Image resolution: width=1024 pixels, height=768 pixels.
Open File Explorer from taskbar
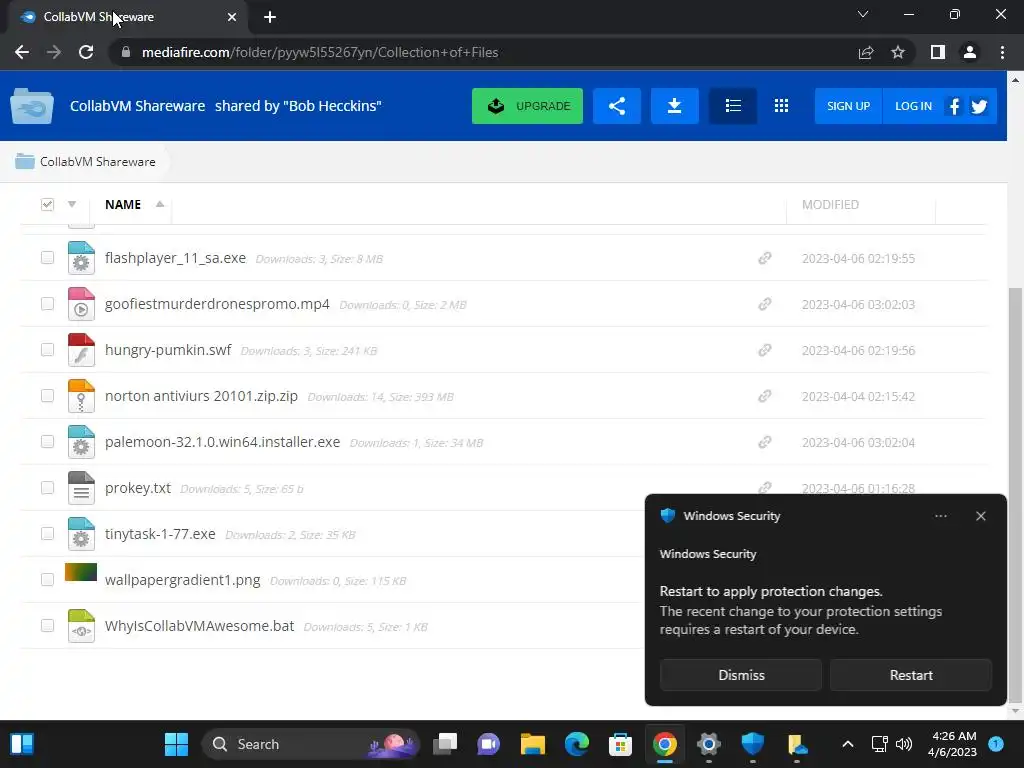tap(533, 744)
